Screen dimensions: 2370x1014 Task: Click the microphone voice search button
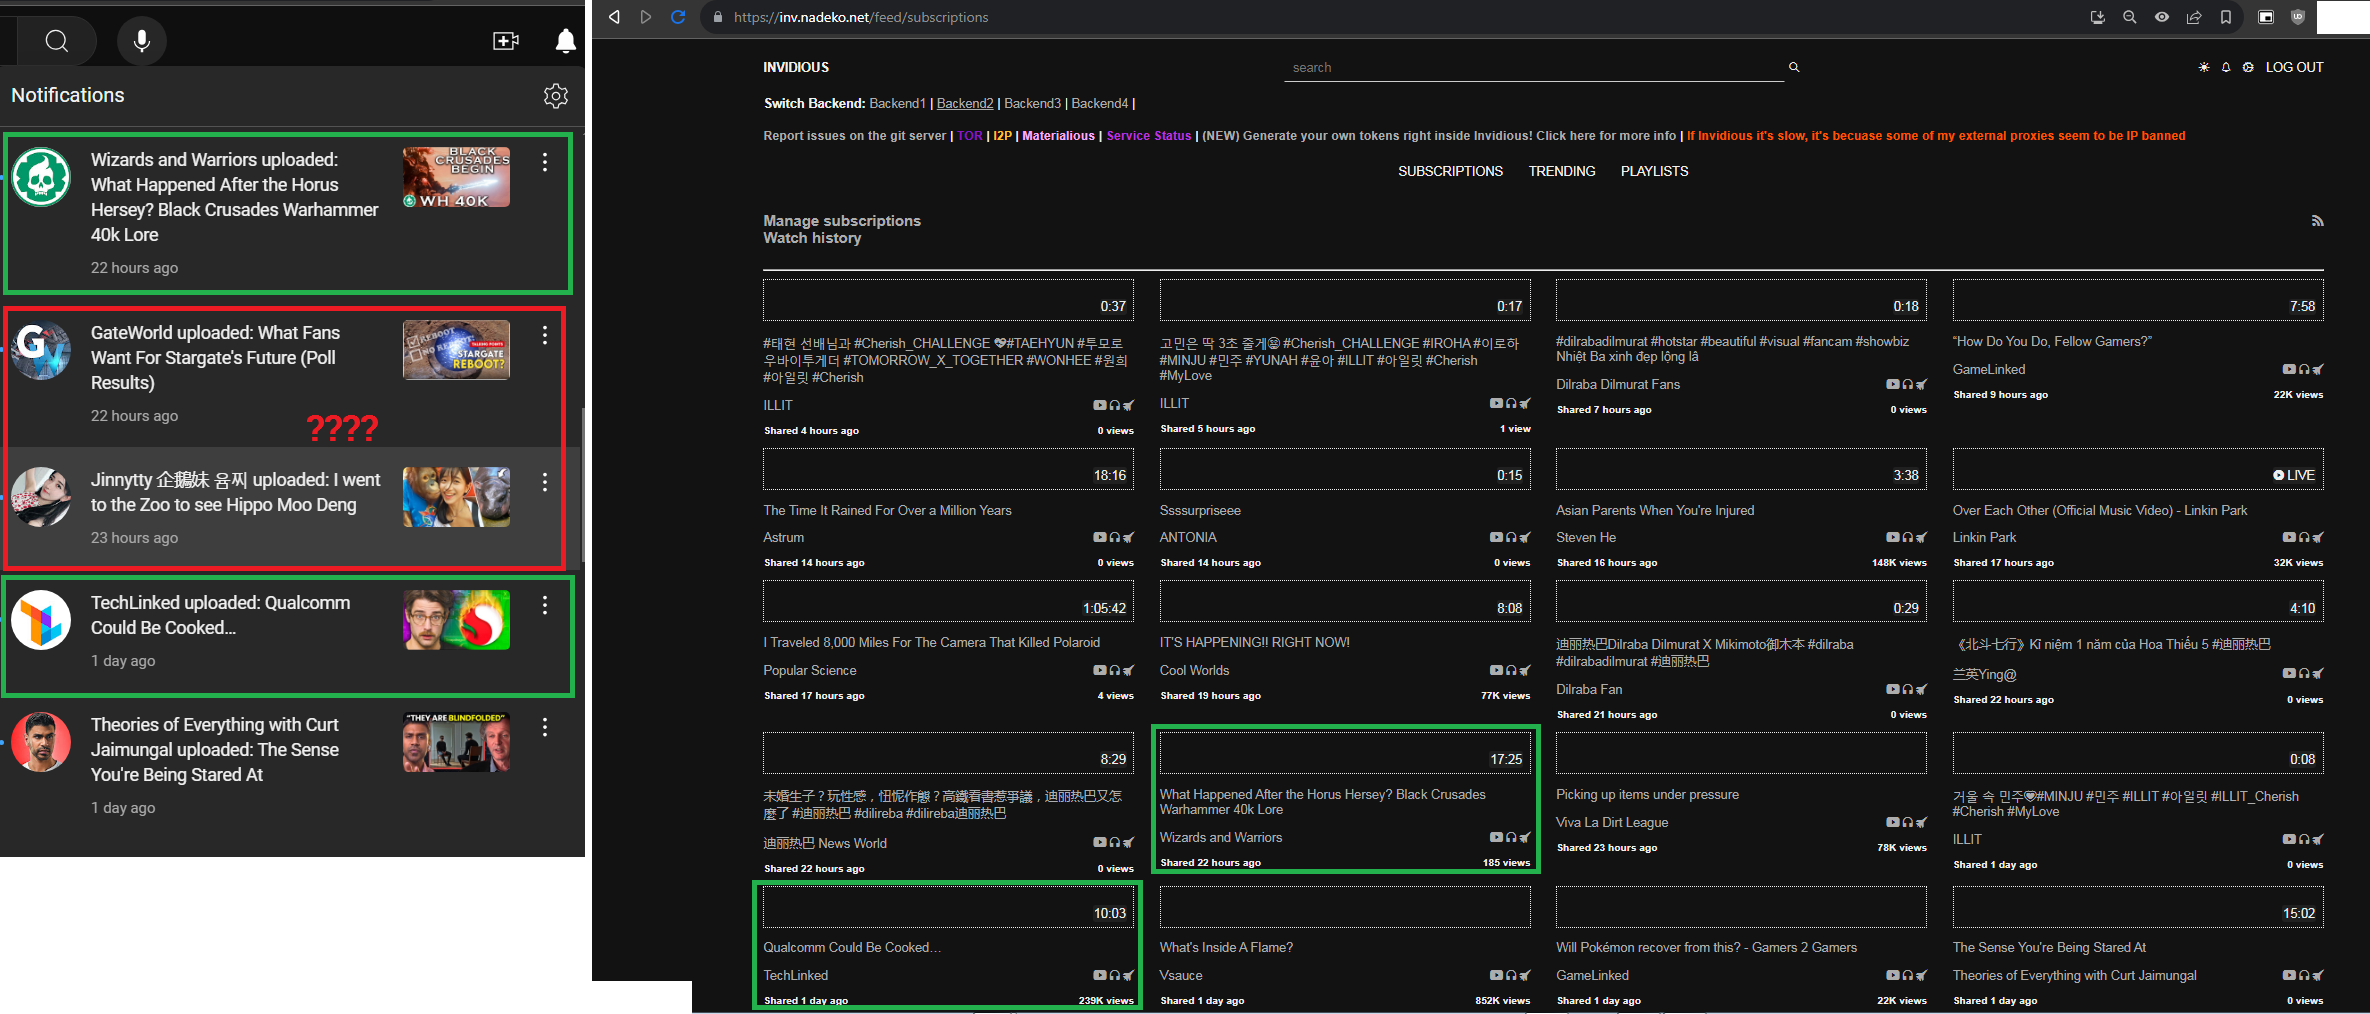(142, 41)
